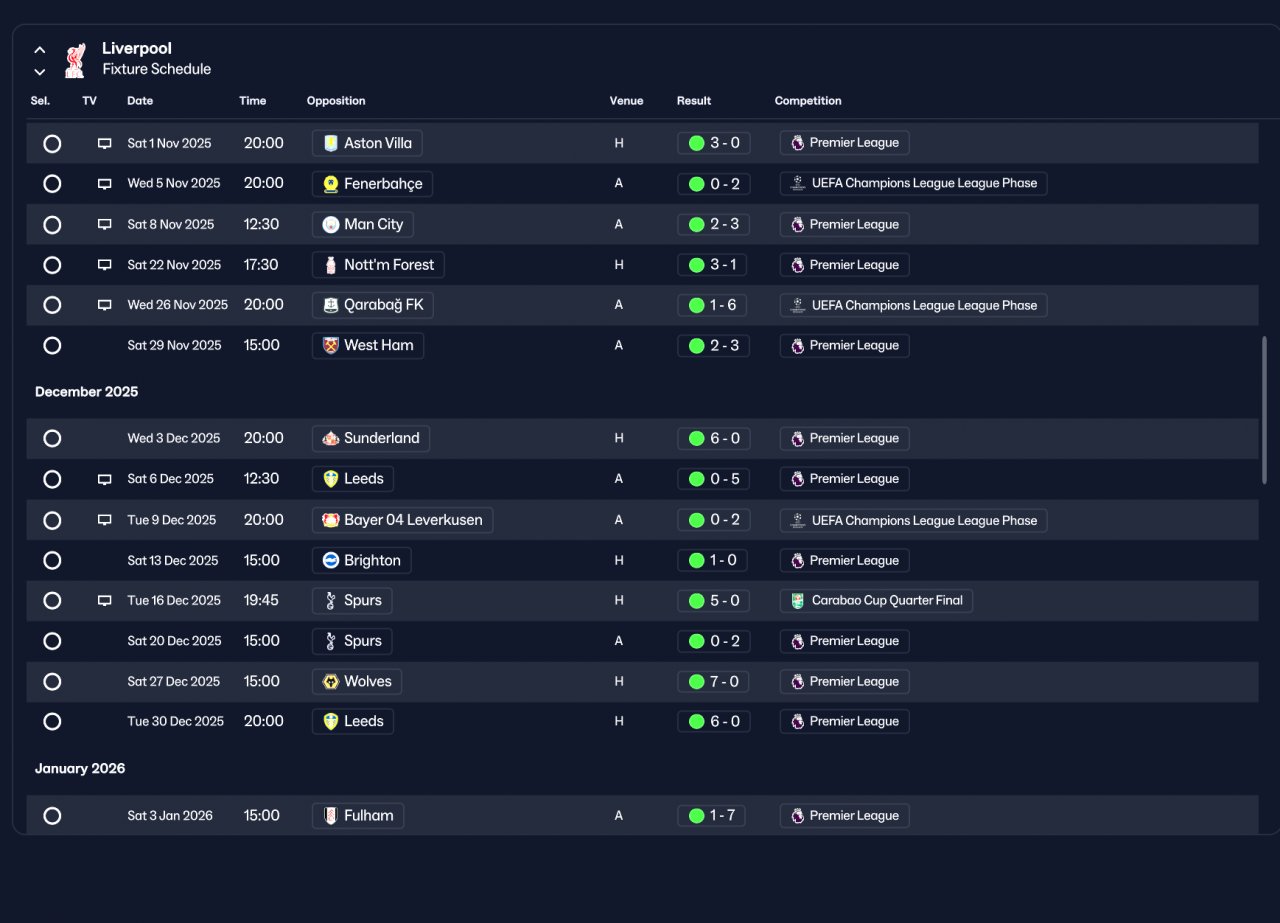The height and width of the screenshot is (923, 1280).
Task: Open the Nott'm Forest team link
Action: (x=379, y=265)
